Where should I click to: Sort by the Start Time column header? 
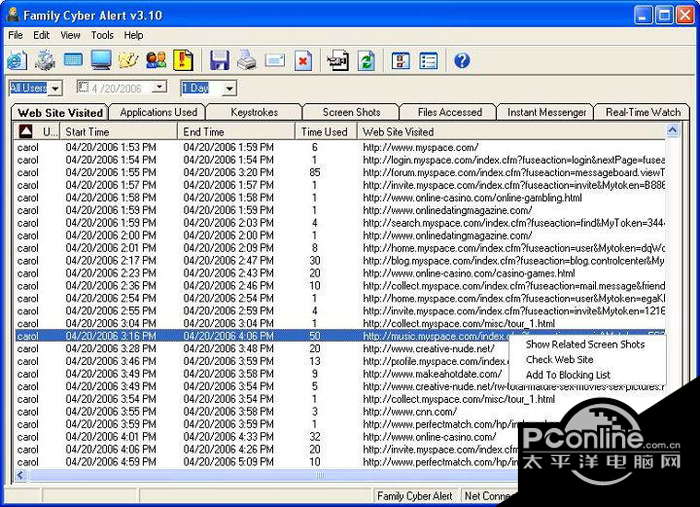click(x=118, y=132)
